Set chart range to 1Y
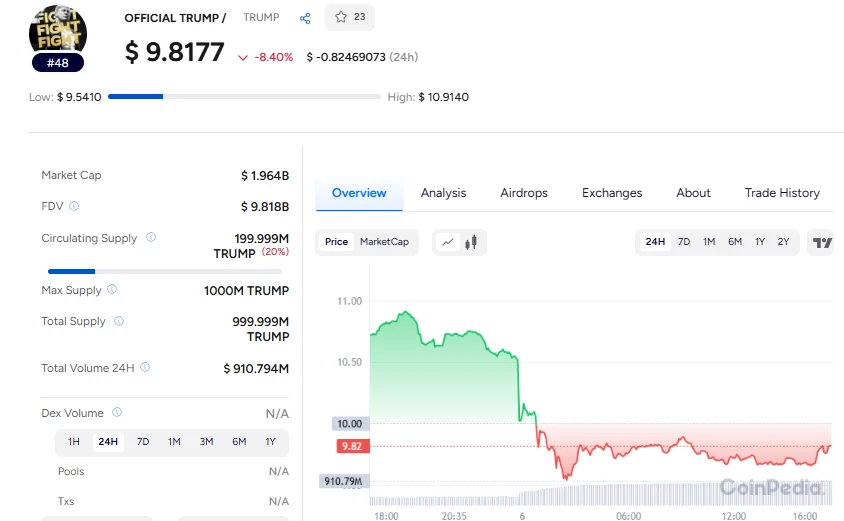This screenshot has height=521, width=844. pos(759,242)
